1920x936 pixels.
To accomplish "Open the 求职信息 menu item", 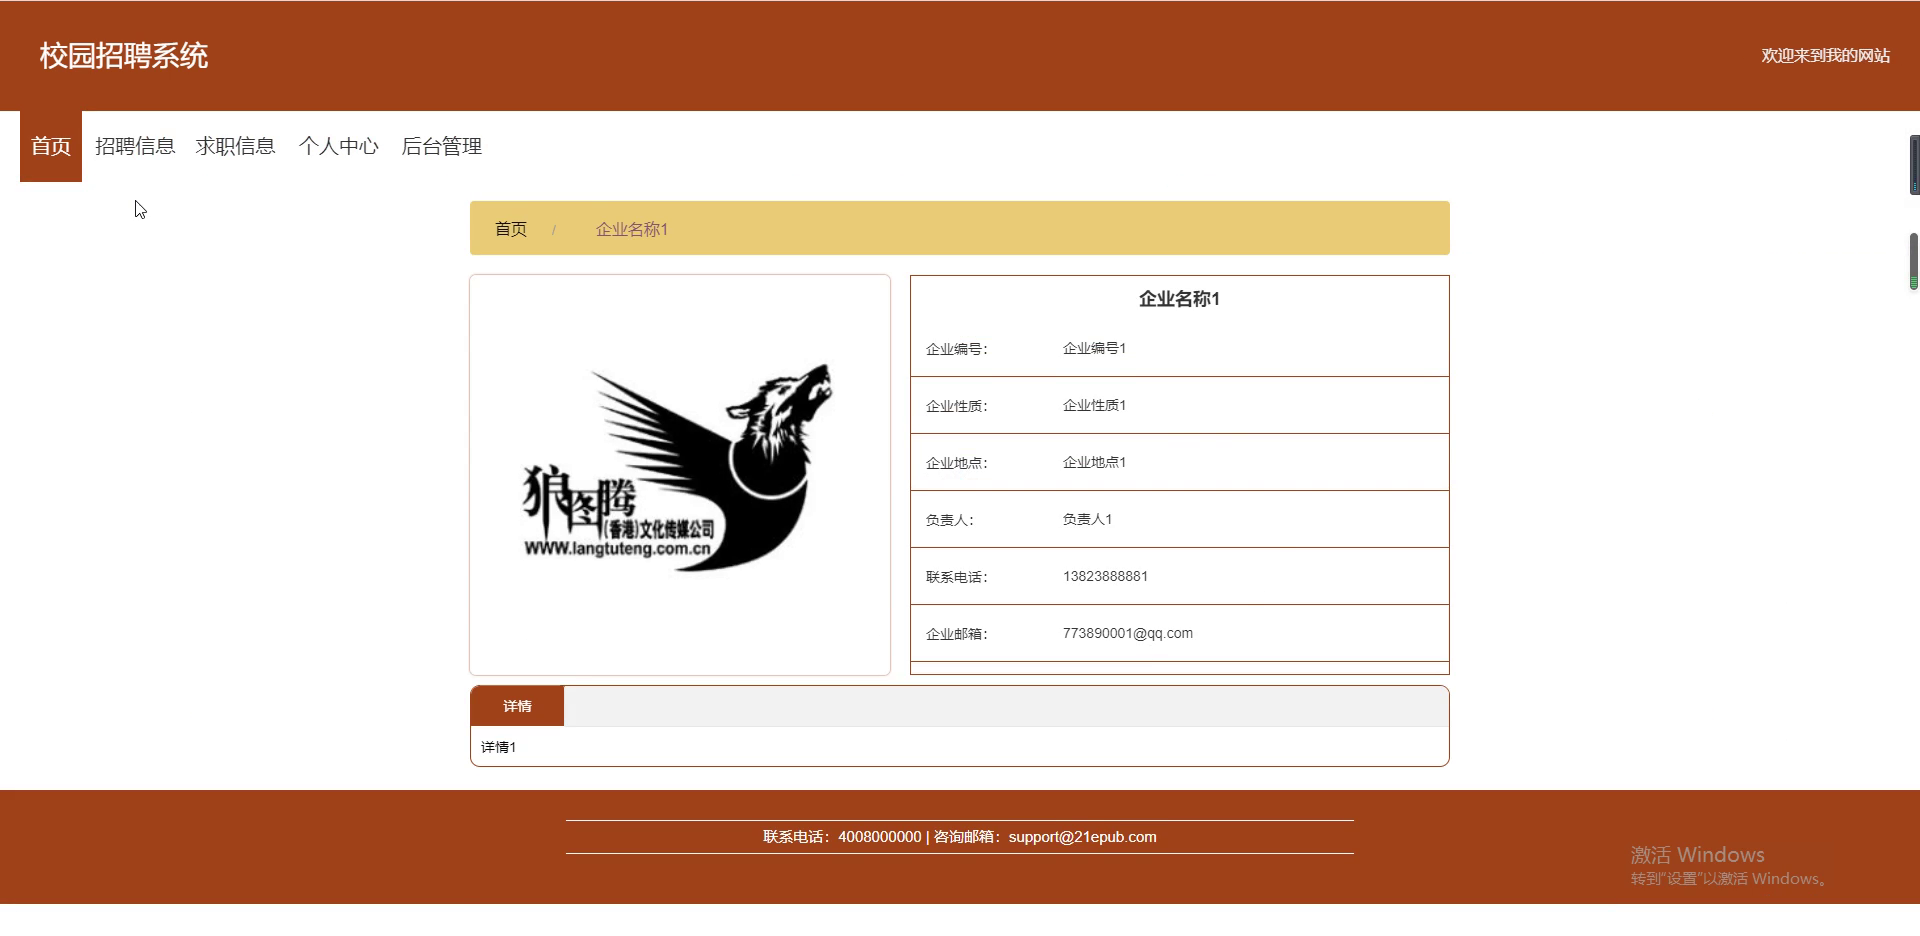I will [236, 146].
